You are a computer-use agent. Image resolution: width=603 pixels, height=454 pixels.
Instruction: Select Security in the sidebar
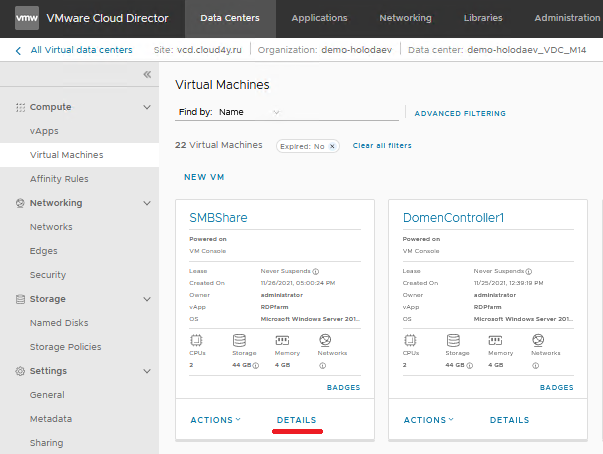click(48, 275)
